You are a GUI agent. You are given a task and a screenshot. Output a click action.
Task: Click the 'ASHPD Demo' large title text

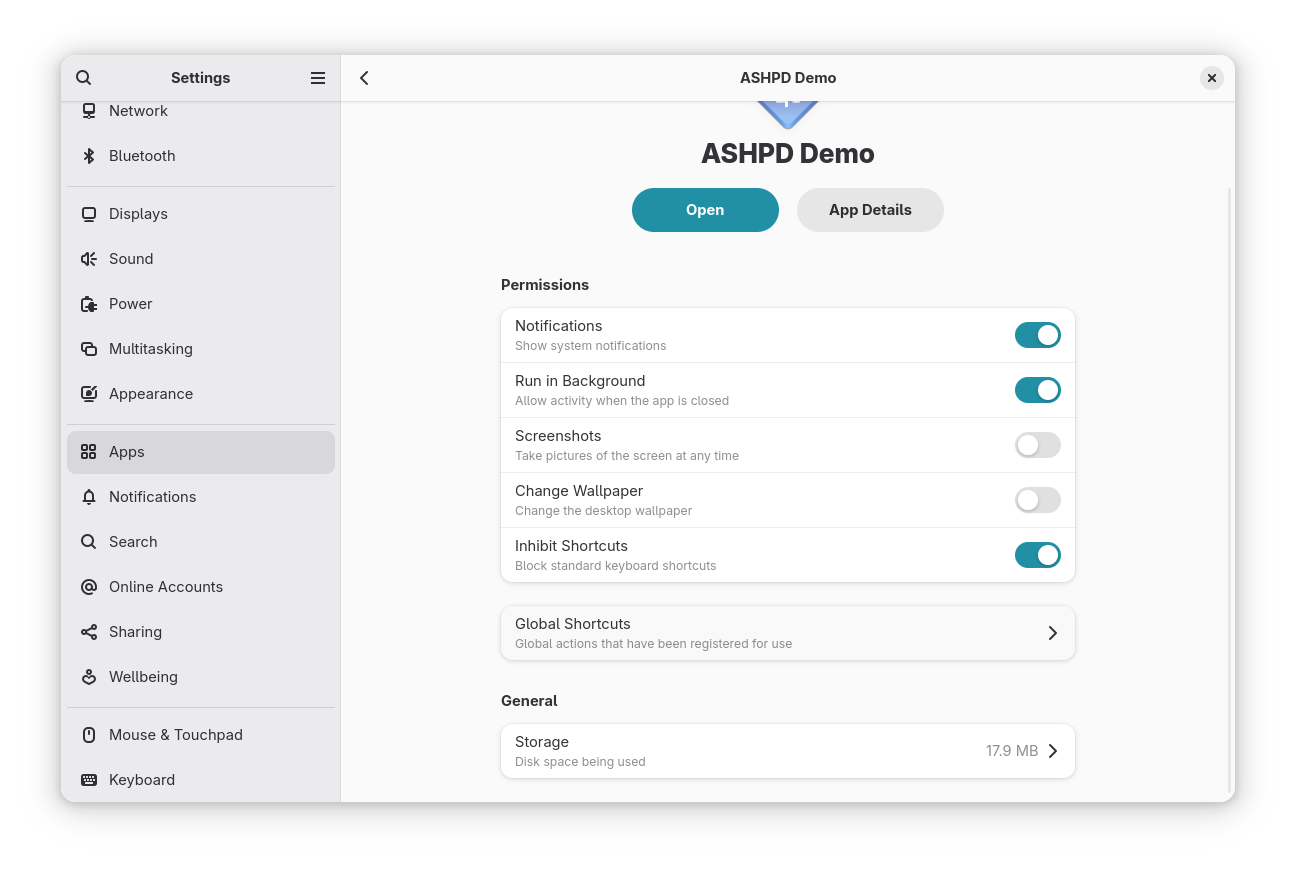[788, 154]
